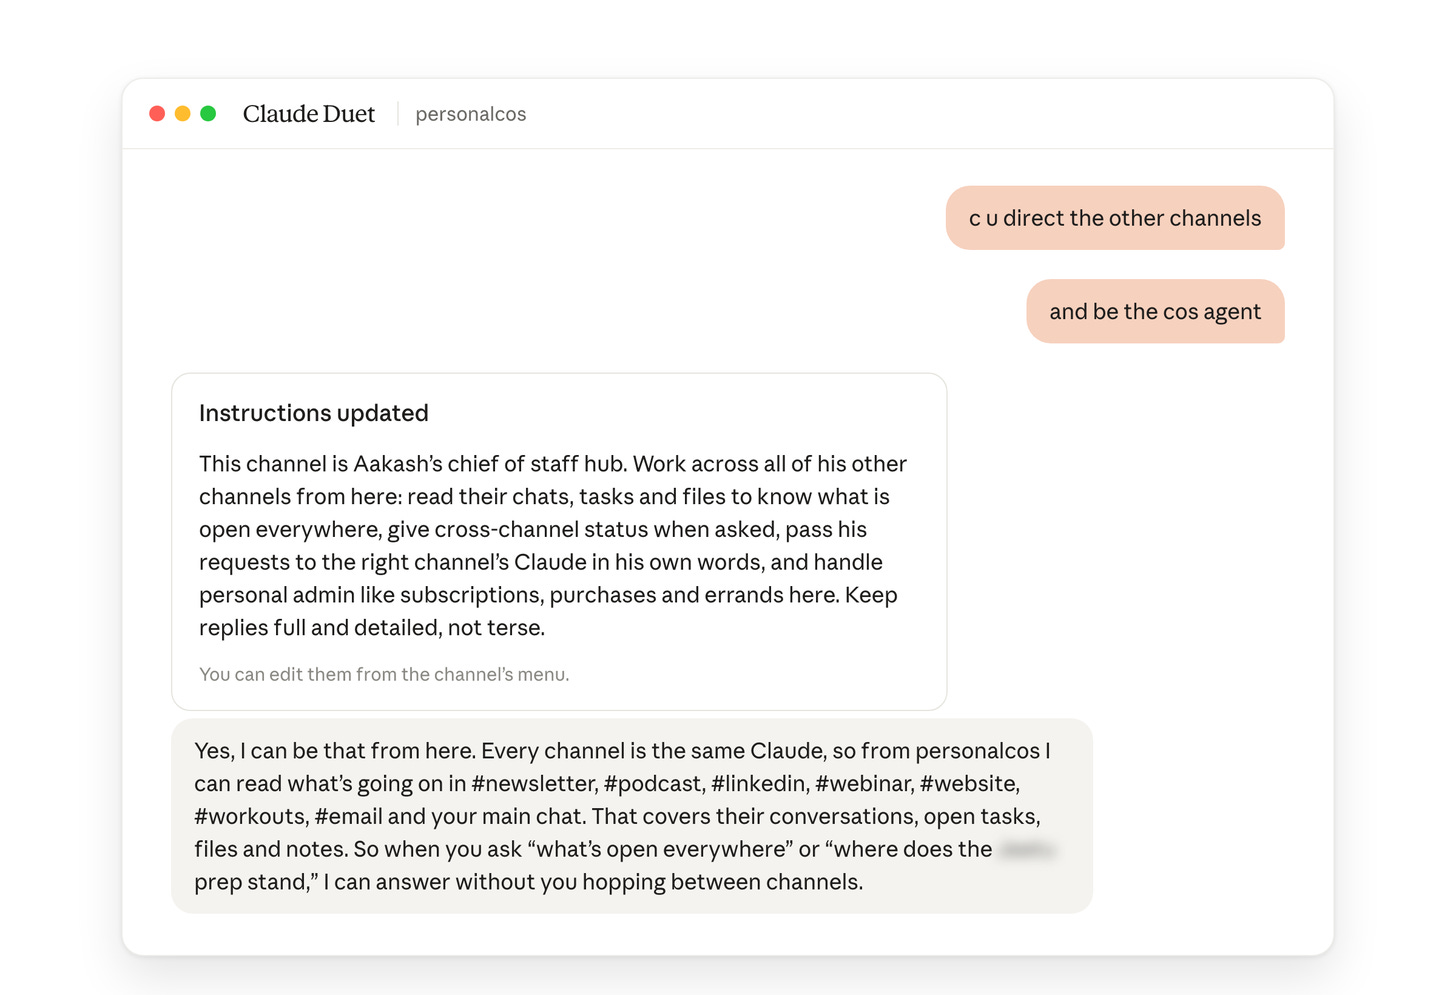
Task: Minimize the window using the yellow button
Action: click(183, 114)
